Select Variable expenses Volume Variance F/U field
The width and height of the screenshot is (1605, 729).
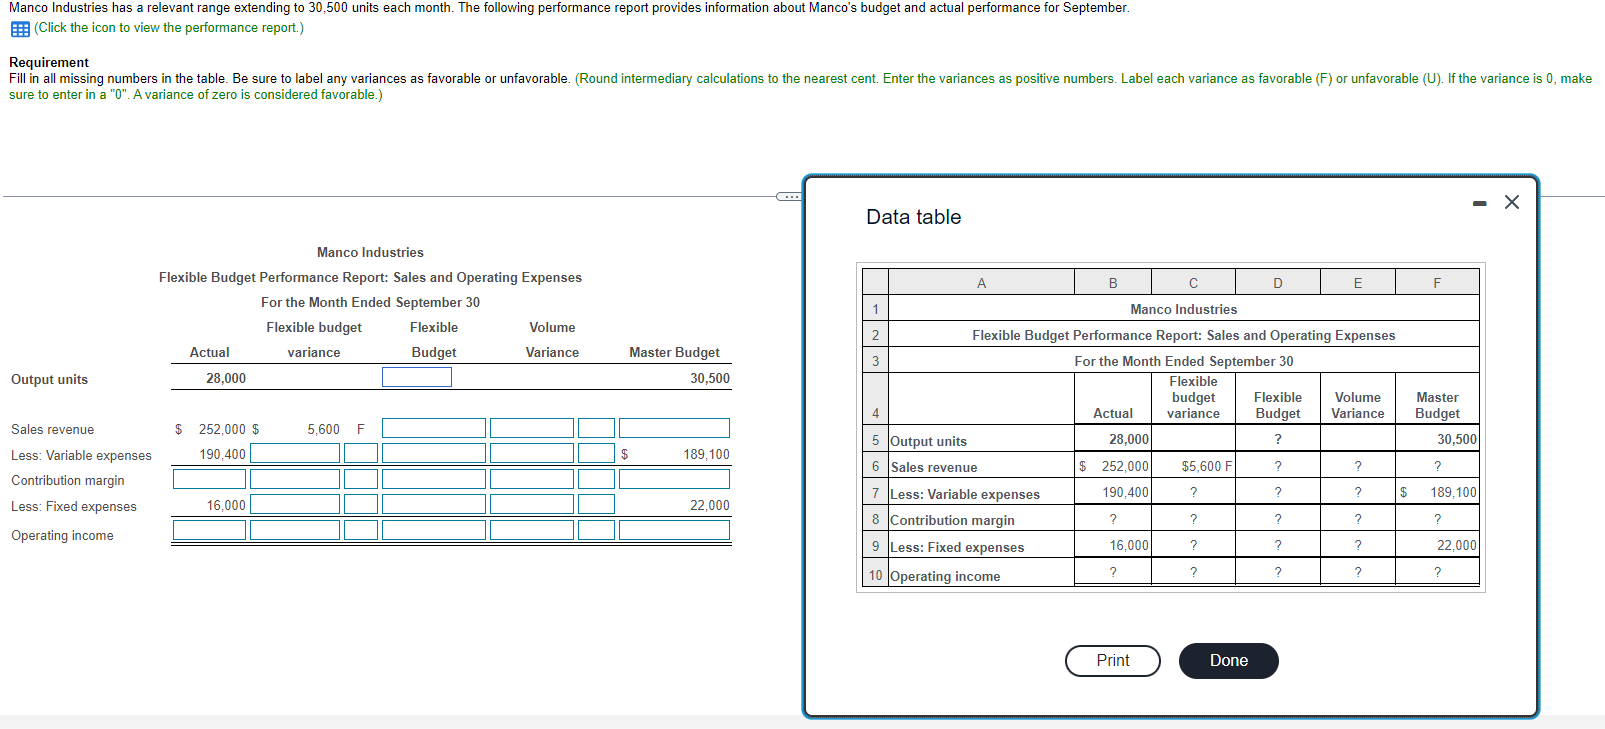tap(596, 453)
